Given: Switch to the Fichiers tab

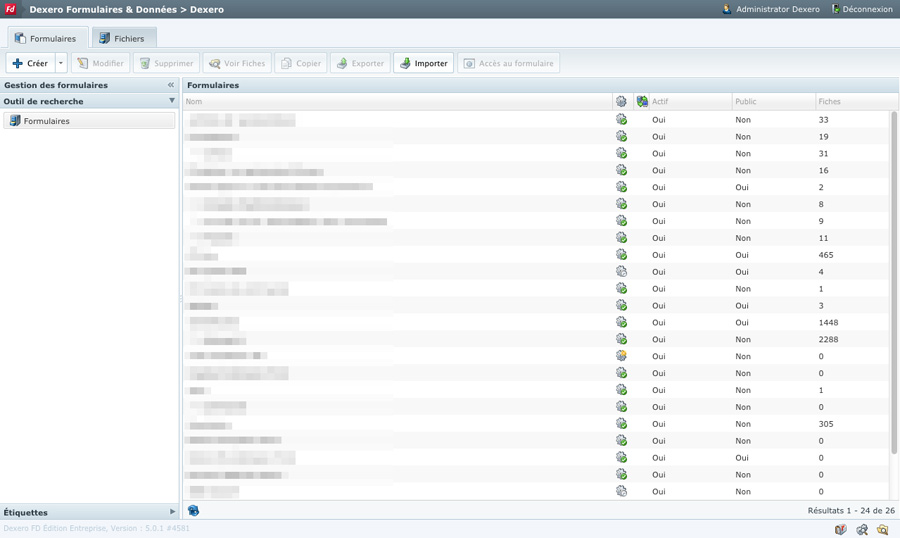Looking at the screenshot, I should (122, 38).
